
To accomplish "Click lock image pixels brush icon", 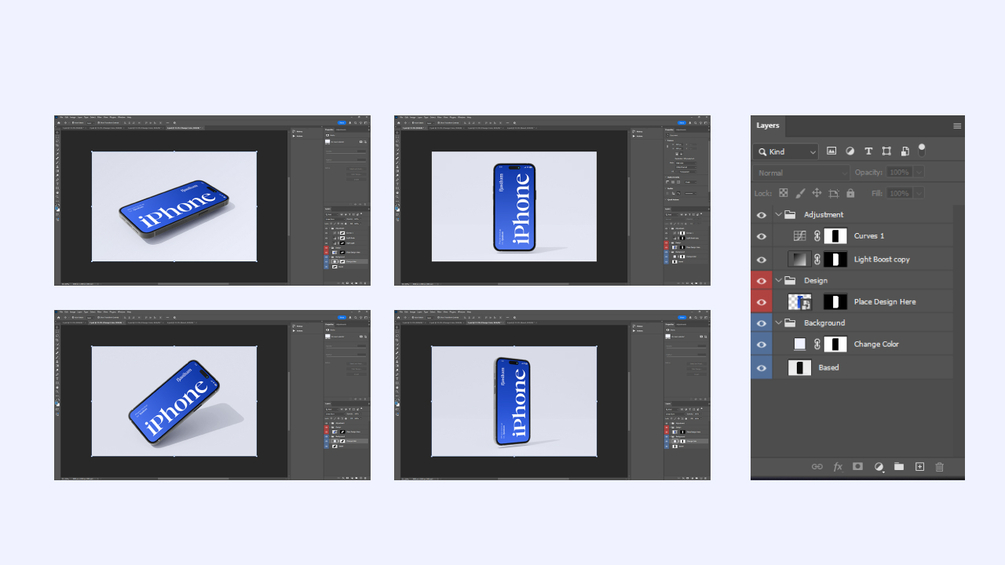I will pyautogui.click(x=800, y=193).
